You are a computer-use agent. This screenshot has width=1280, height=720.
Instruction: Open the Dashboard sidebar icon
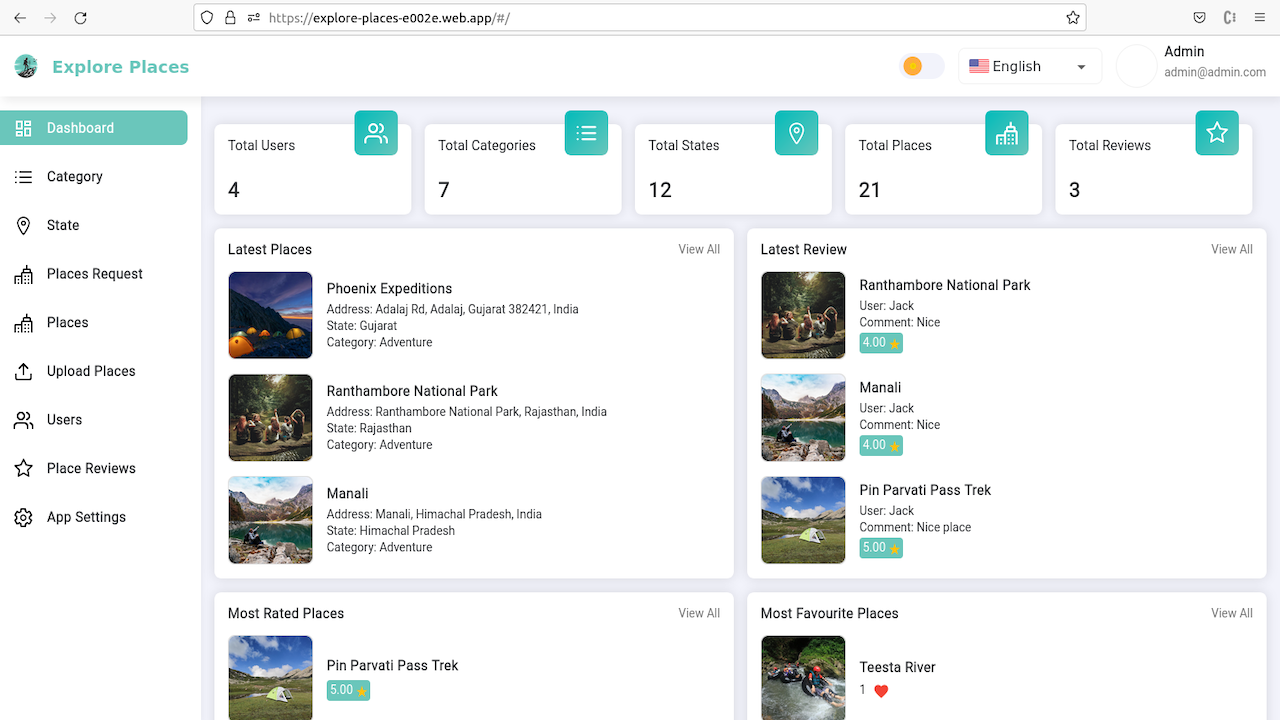[x=23, y=128]
